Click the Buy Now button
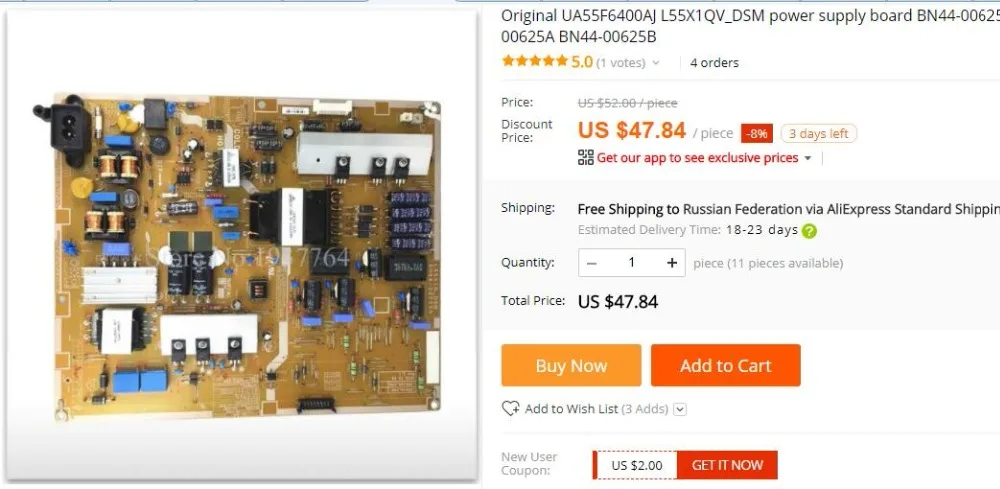The width and height of the screenshot is (1000, 489). pyautogui.click(x=571, y=365)
